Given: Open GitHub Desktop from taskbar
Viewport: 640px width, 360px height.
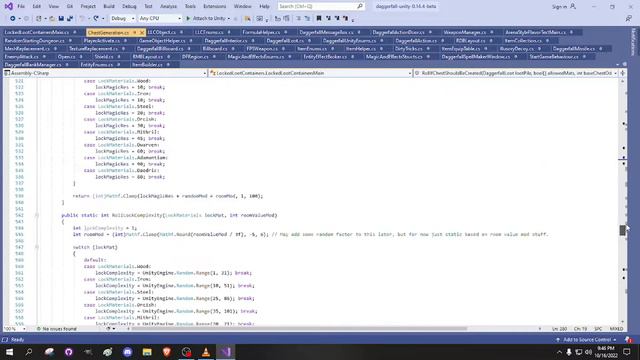Looking at the screenshot, I should (x=68, y=352).
